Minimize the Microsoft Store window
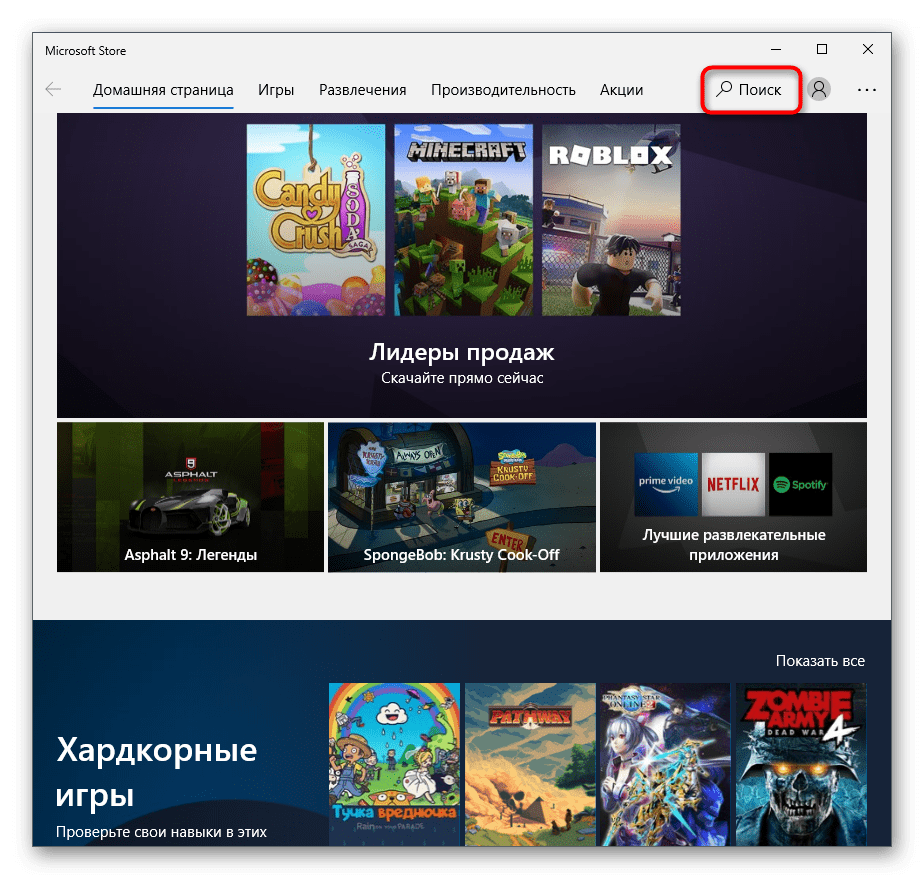The width and height of the screenshot is (924, 879). 776,49
